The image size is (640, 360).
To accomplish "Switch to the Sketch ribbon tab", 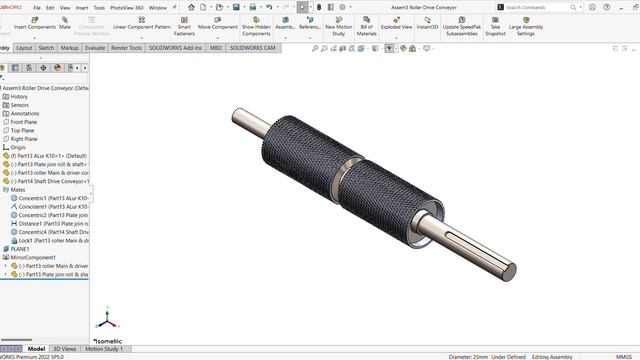I will 46,48.
